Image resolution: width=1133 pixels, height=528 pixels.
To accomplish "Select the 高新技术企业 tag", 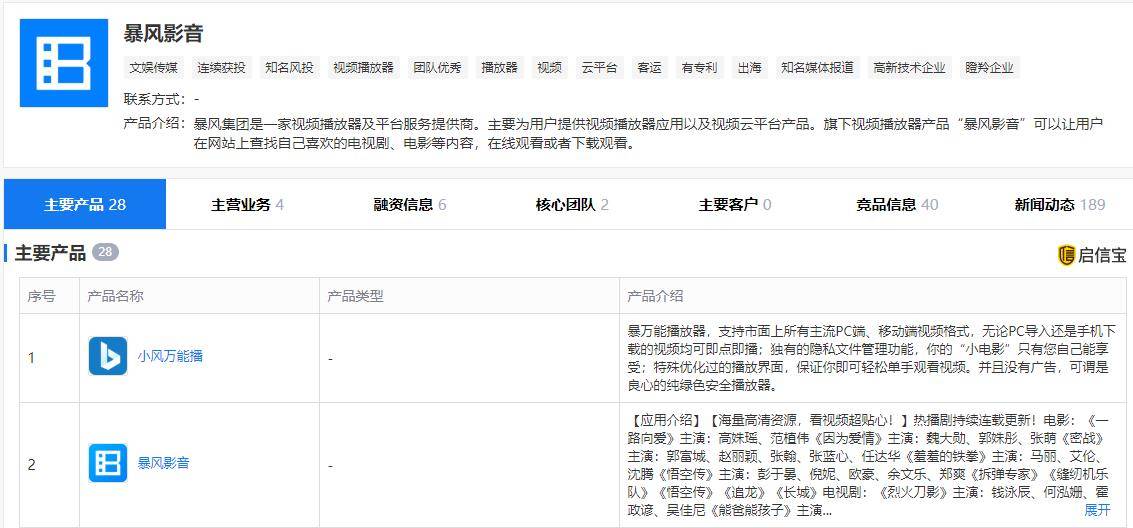I will tap(909, 68).
